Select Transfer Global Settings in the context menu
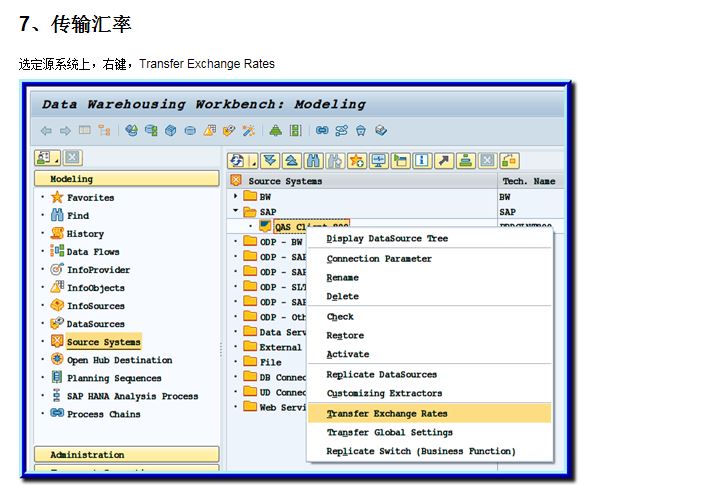 coord(389,433)
